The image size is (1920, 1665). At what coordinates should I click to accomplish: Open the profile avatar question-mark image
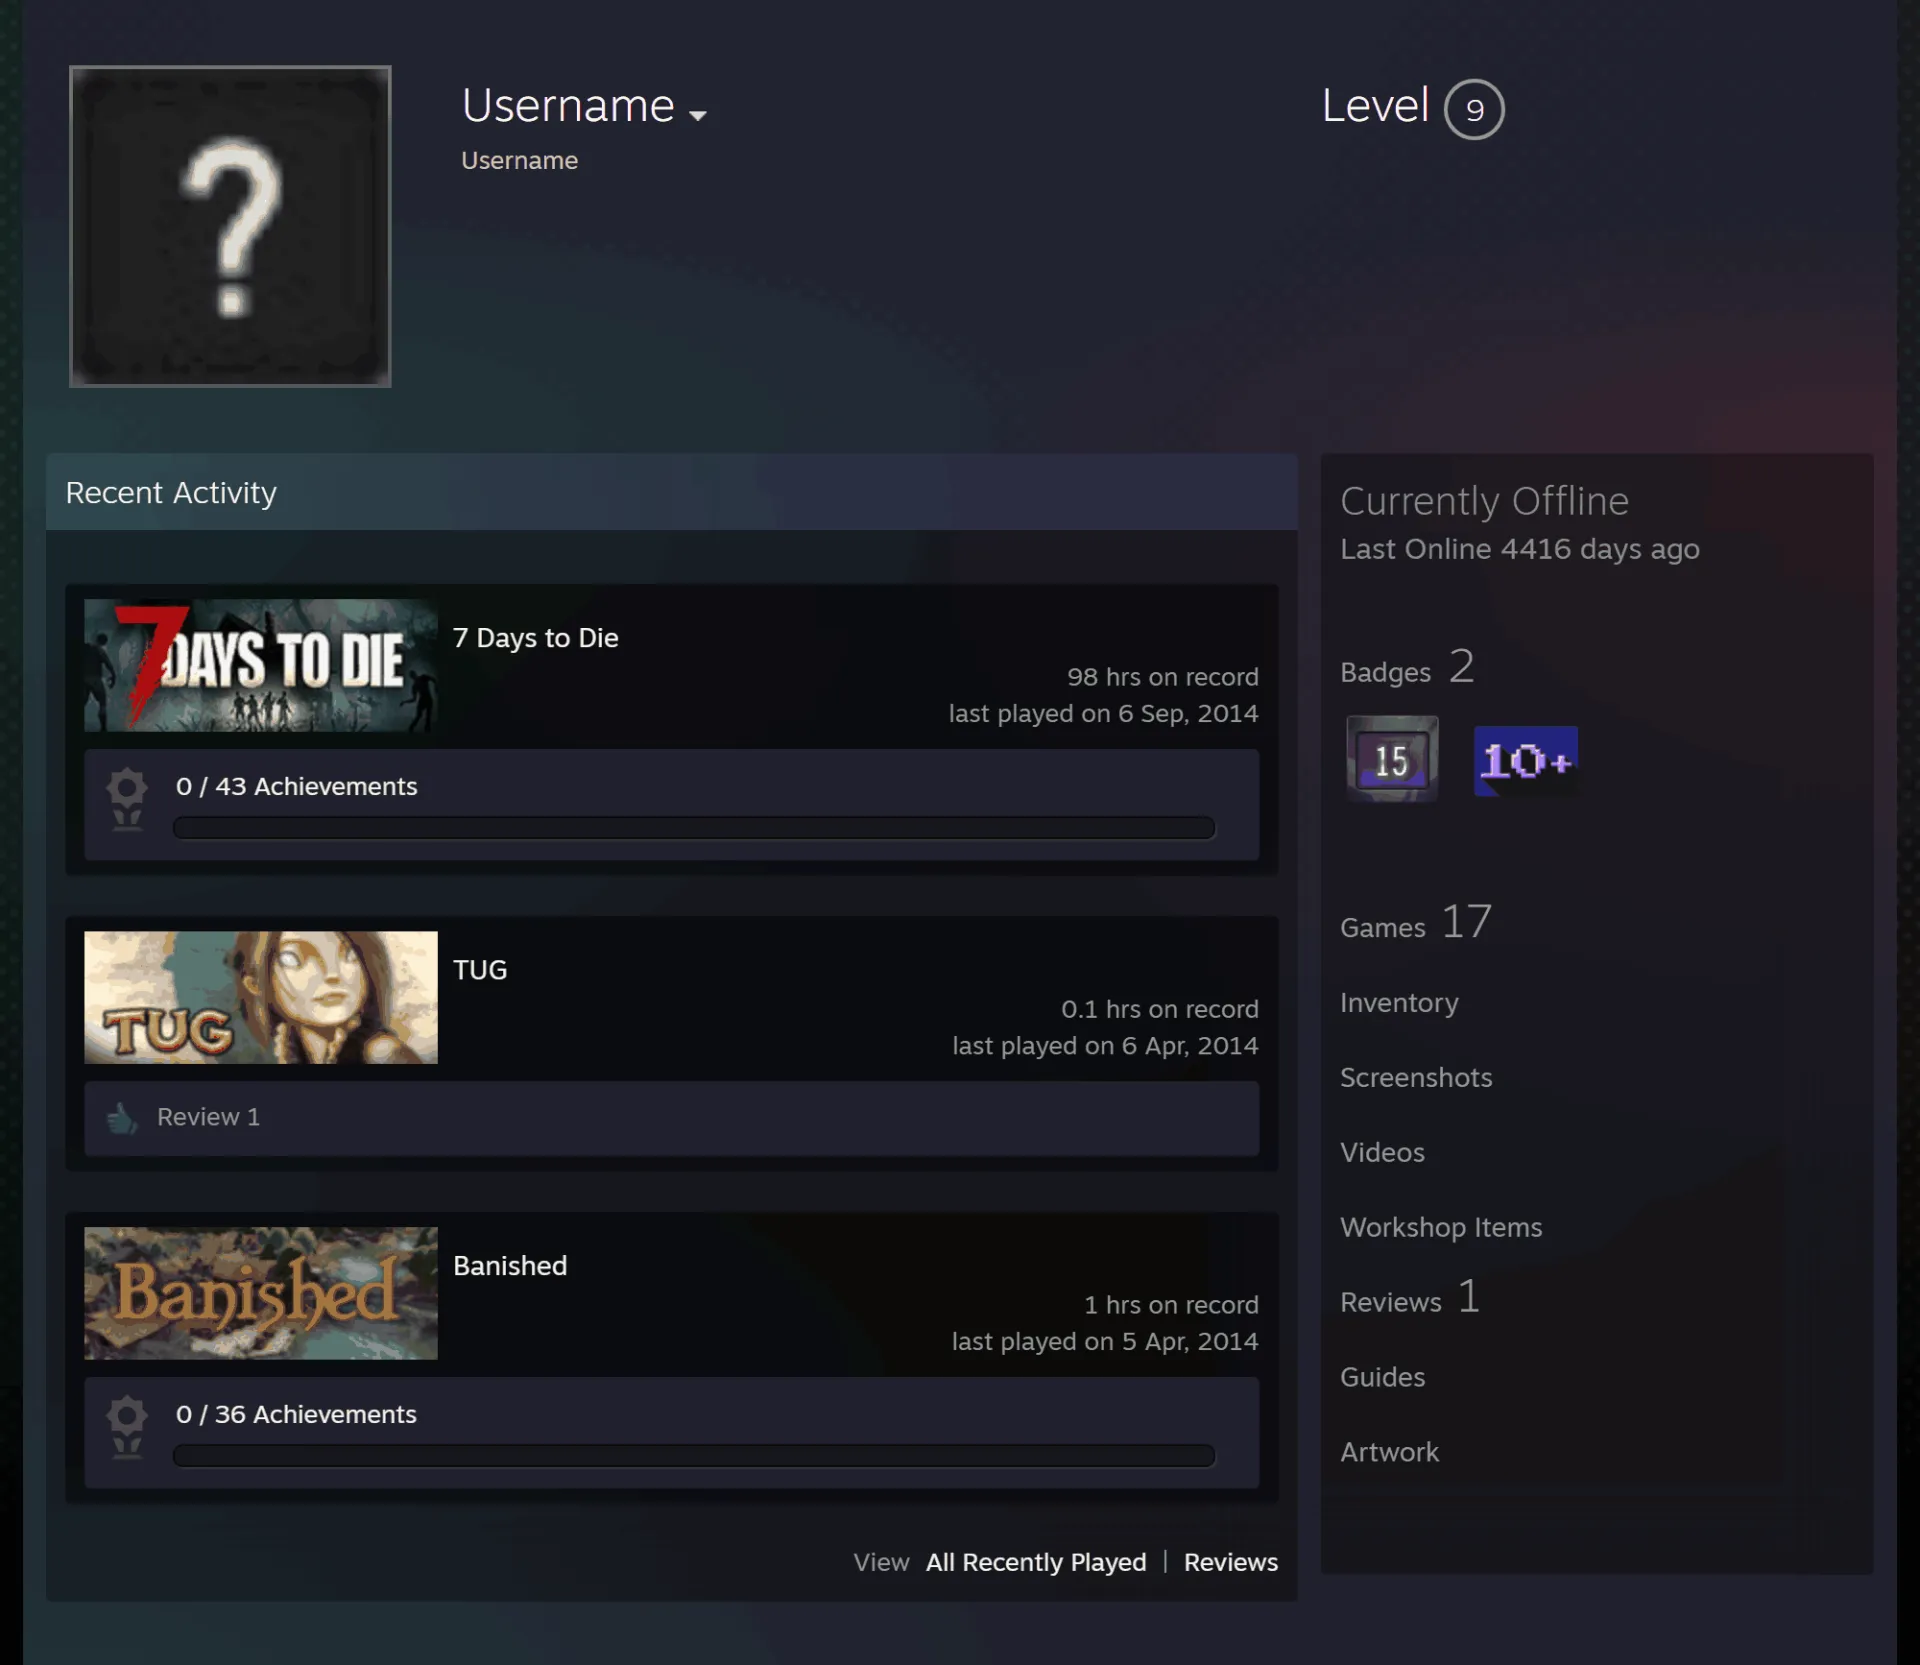click(x=230, y=226)
